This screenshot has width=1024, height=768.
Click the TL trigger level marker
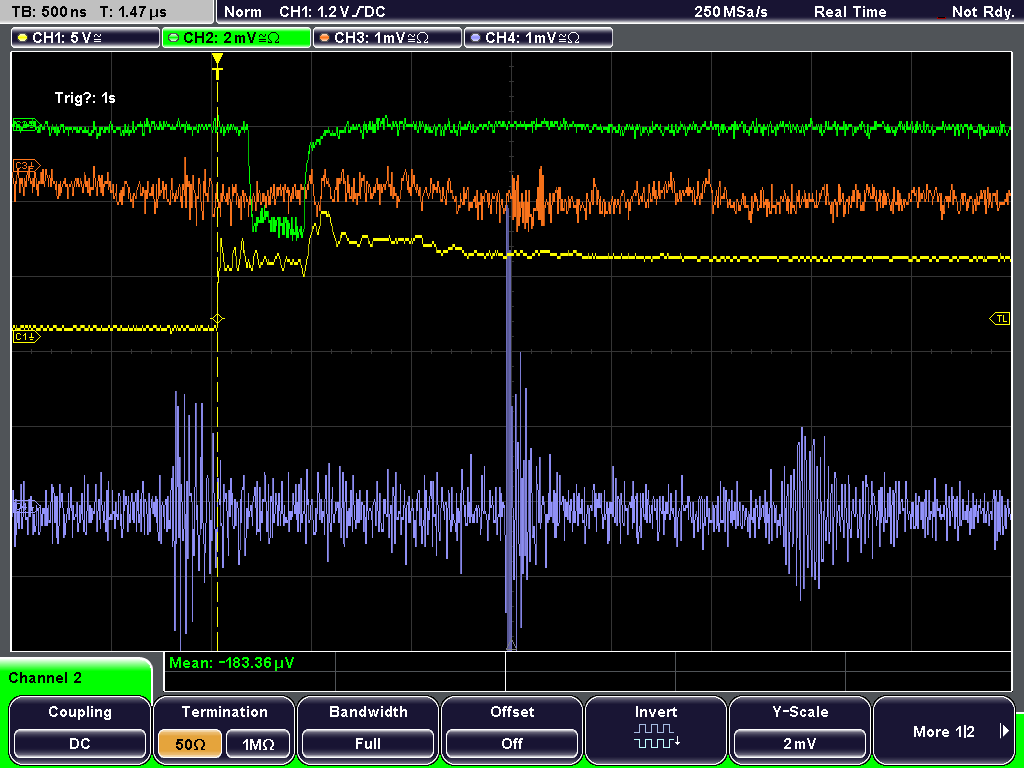coord(1000,319)
